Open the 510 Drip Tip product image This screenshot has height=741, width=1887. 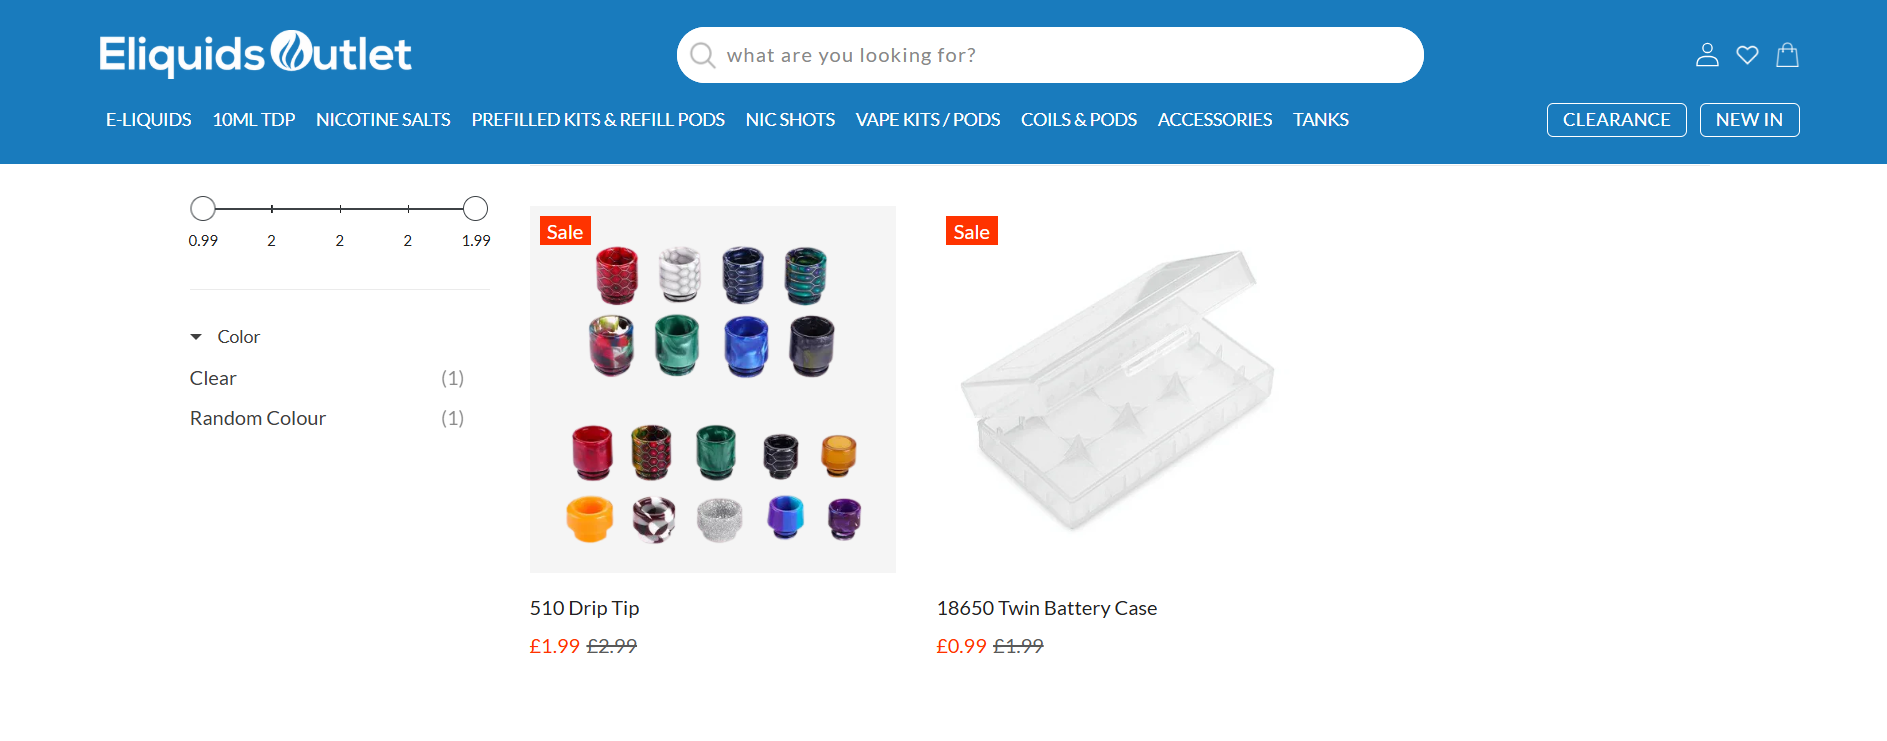712,389
